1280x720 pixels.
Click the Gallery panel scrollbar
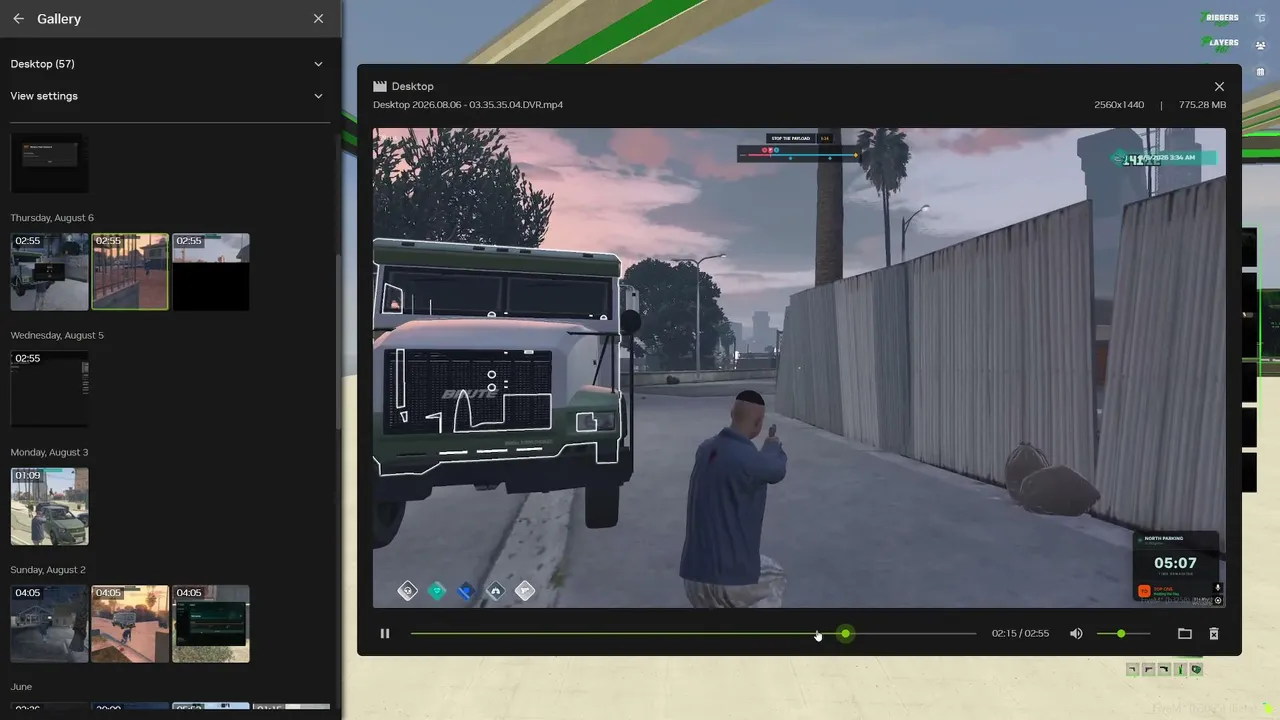click(336, 340)
